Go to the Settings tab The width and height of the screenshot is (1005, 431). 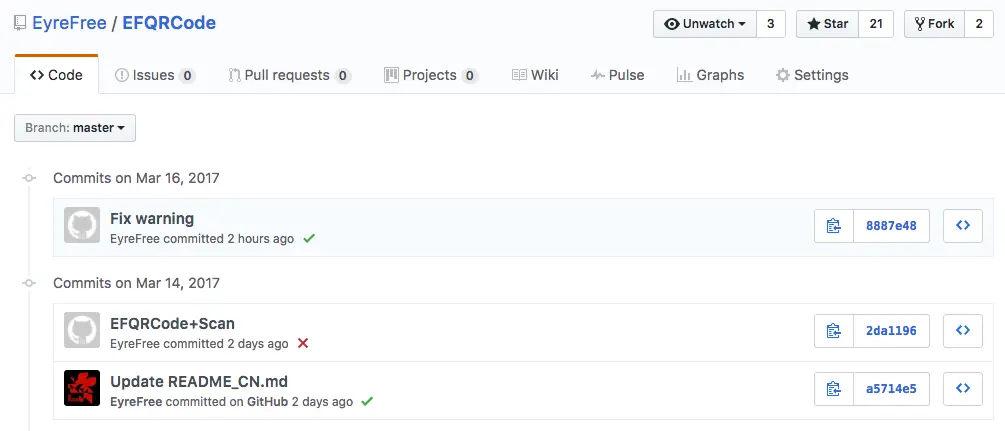tap(812, 75)
